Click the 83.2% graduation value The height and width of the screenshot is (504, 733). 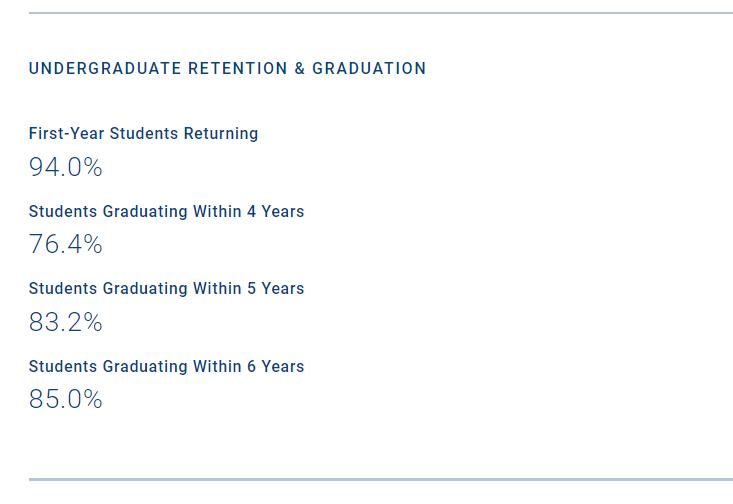click(x=66, y=322)
